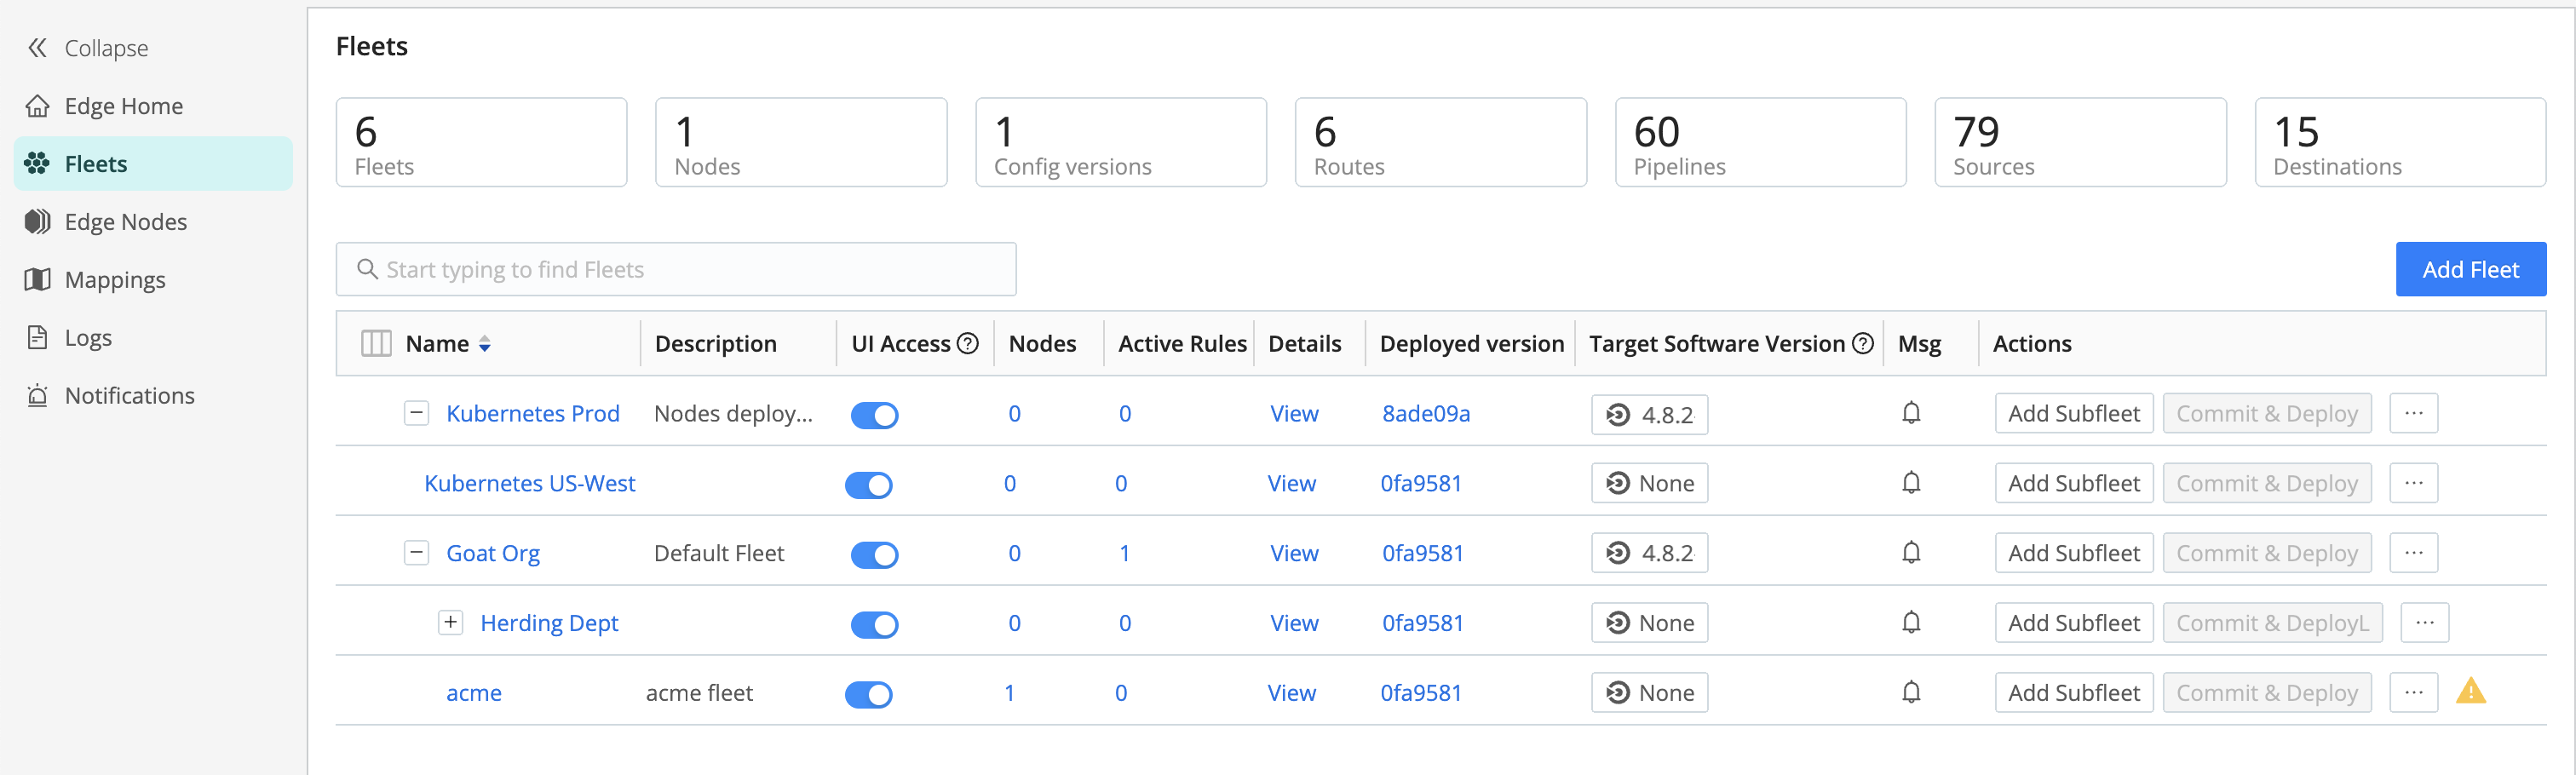Focus the find Fleets search field
2576x775 pixels.
coord(676,269)
